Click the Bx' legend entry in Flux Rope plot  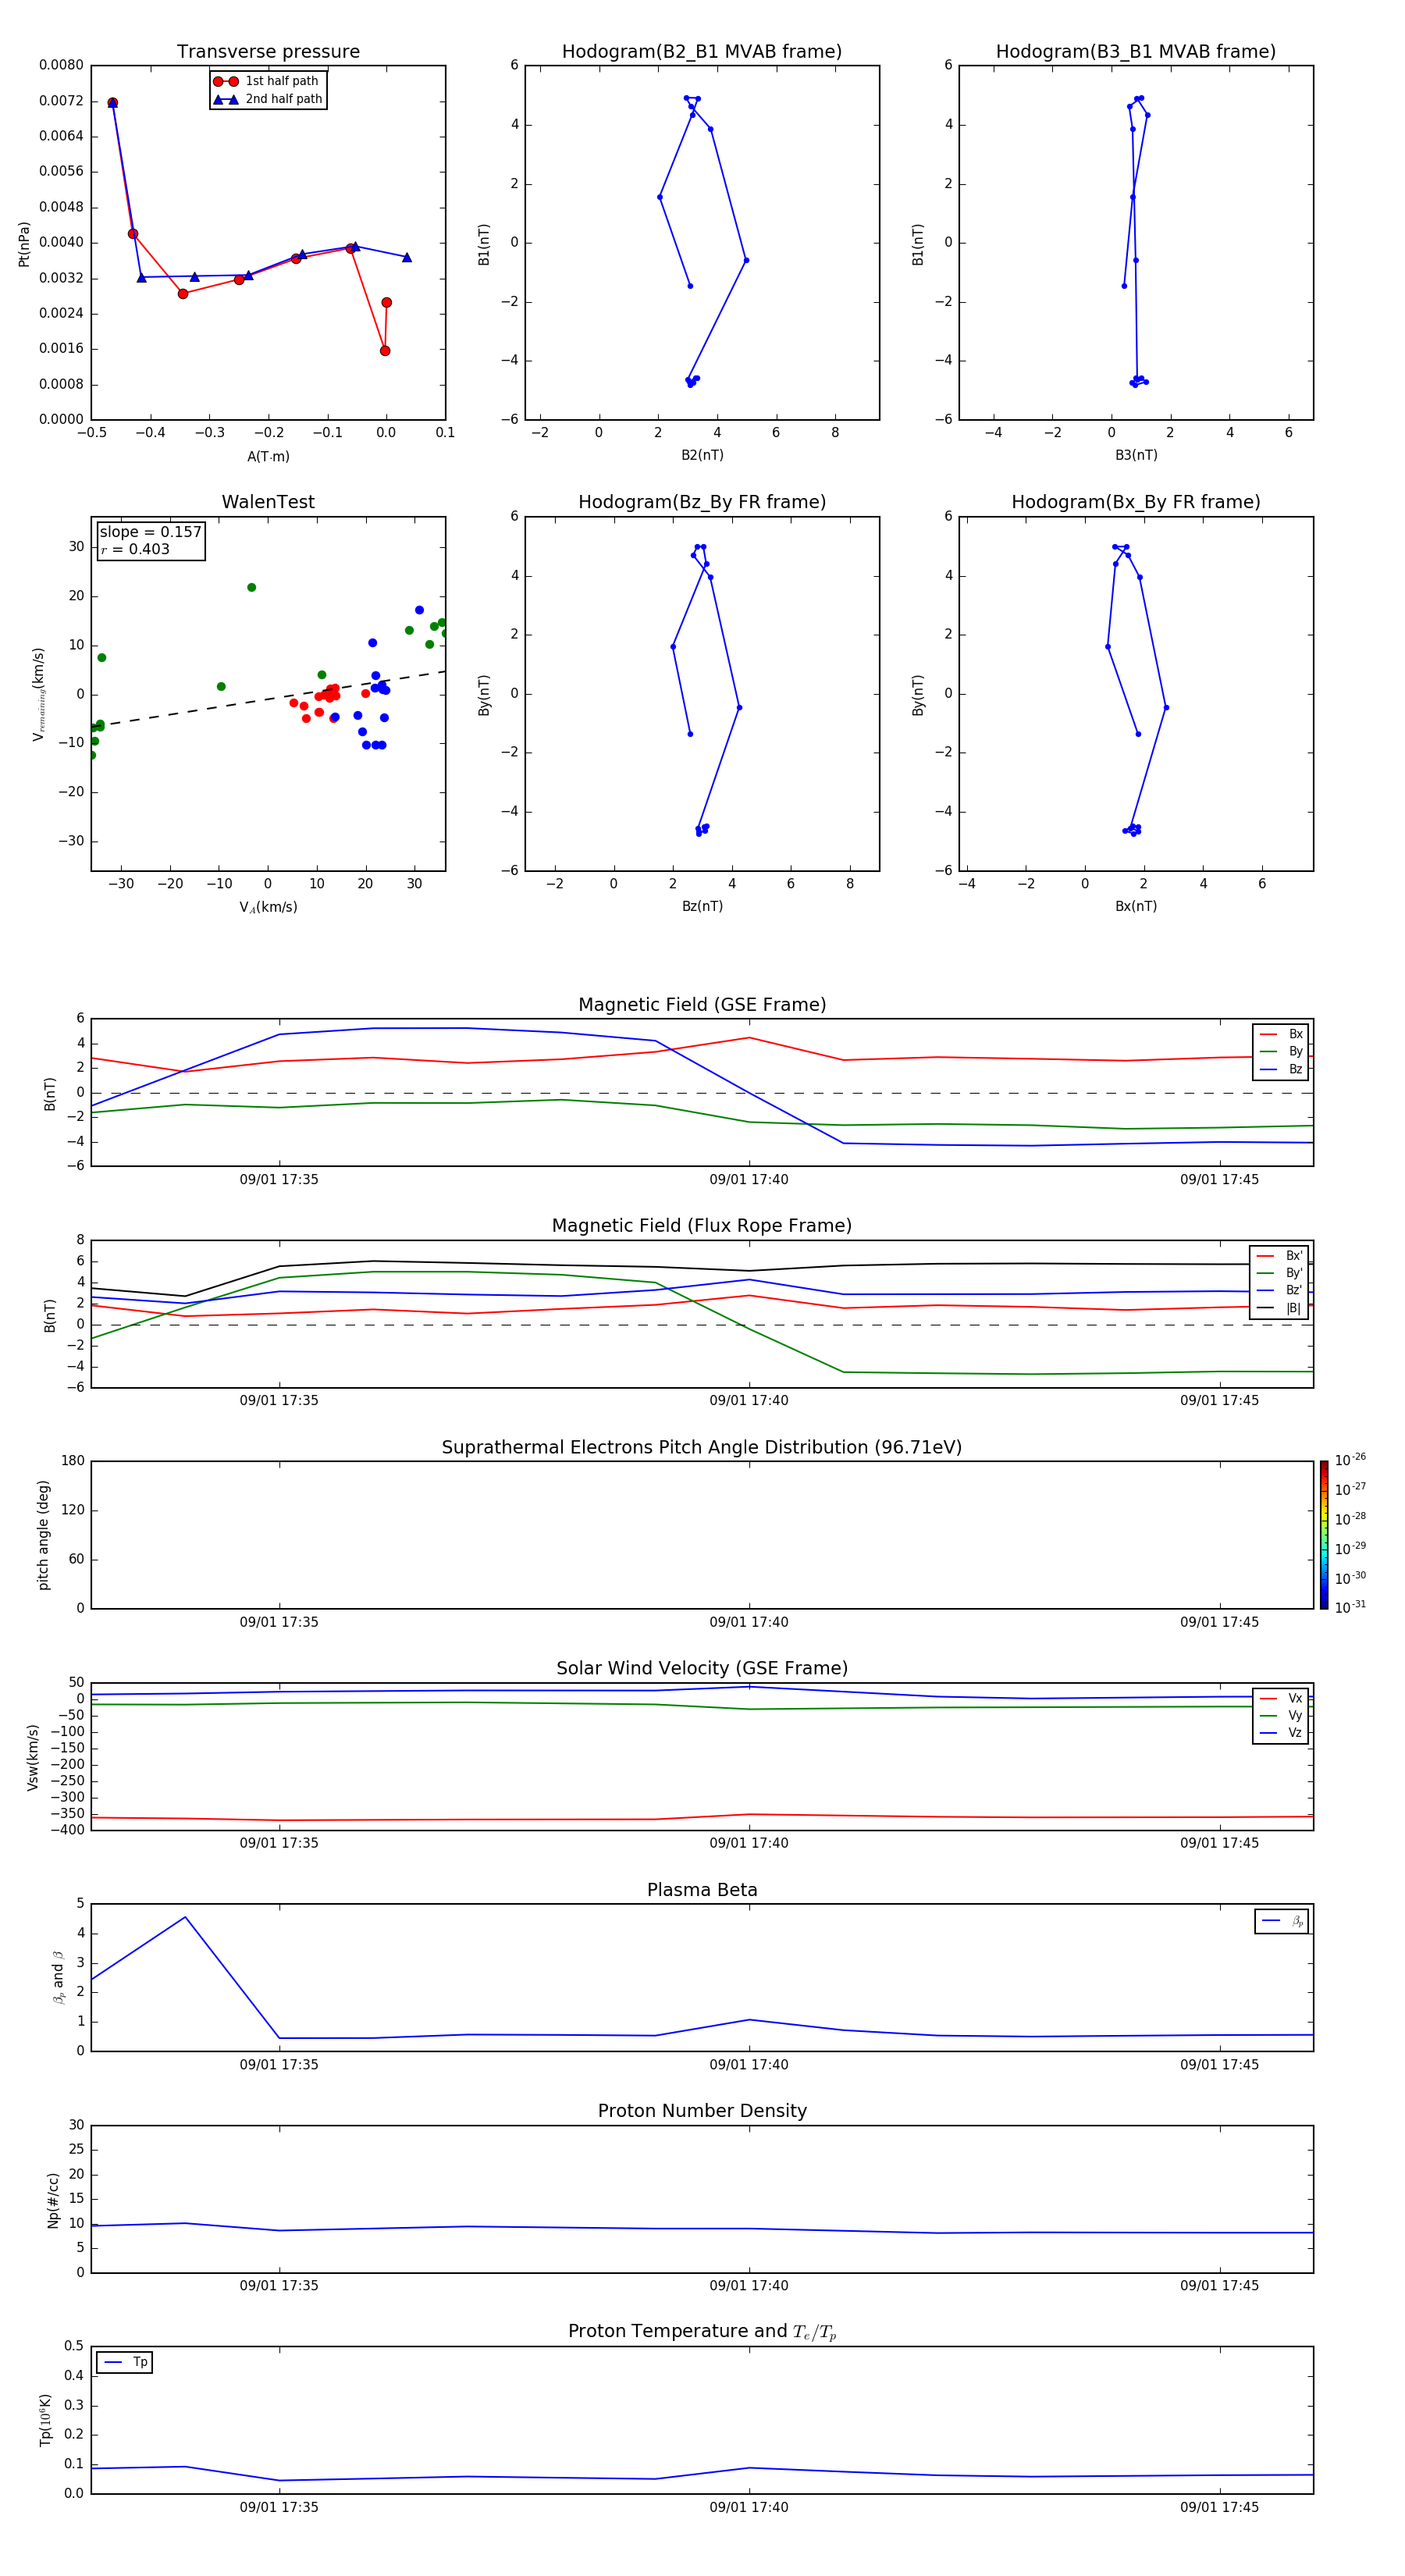1279,1256
